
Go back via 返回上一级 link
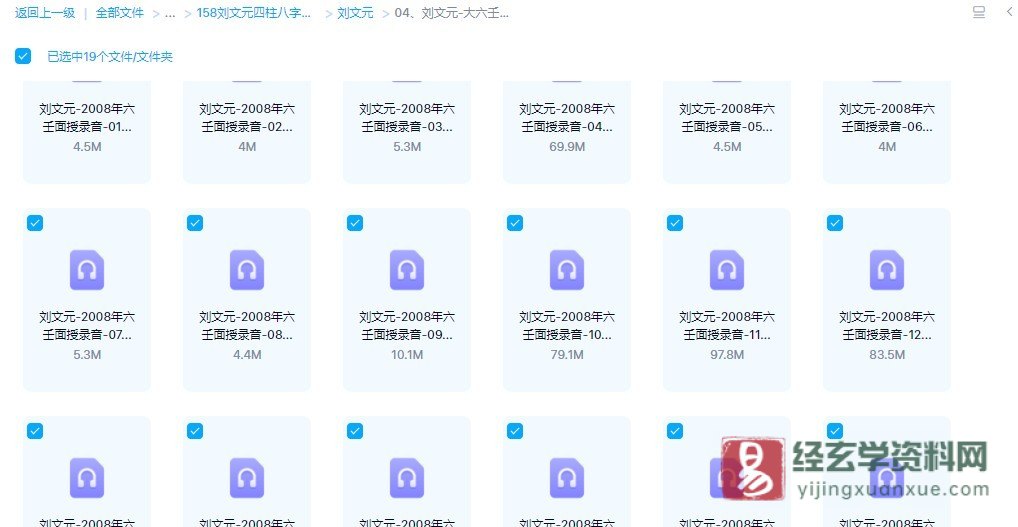point(45,13)
